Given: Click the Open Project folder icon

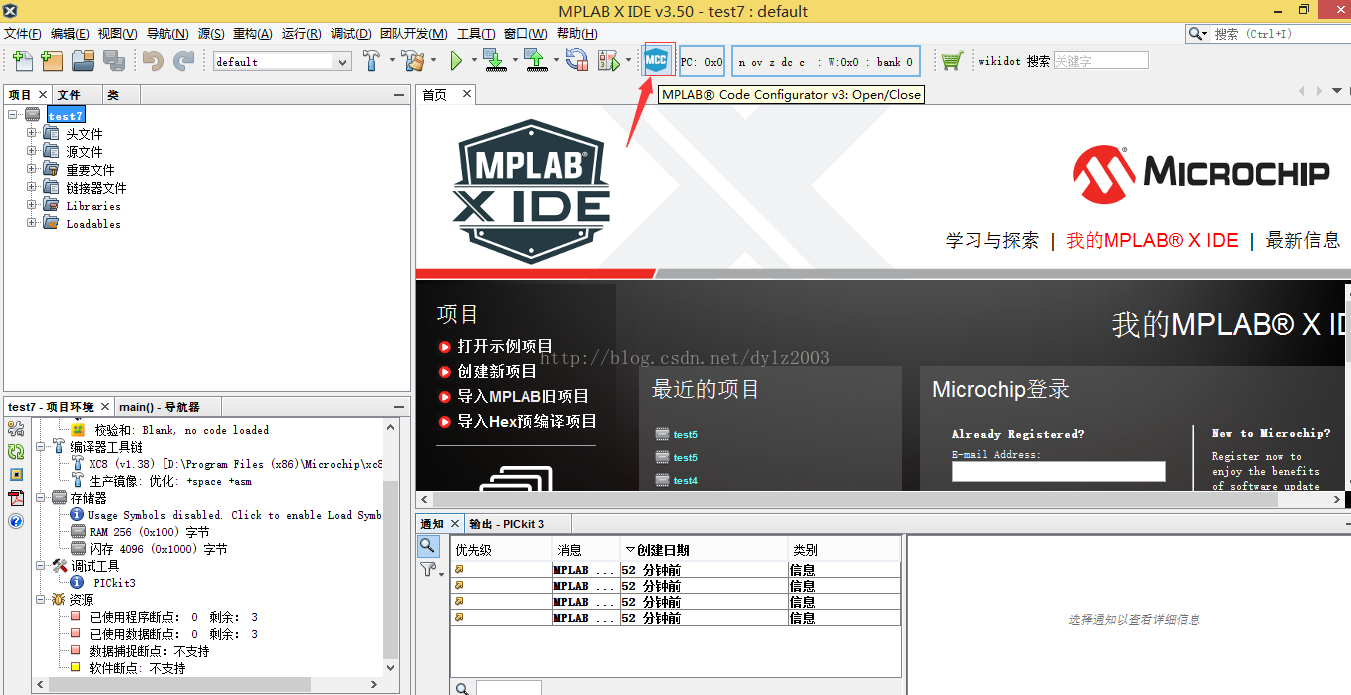Looking at the screenshot, I should (x=82, y=61).
